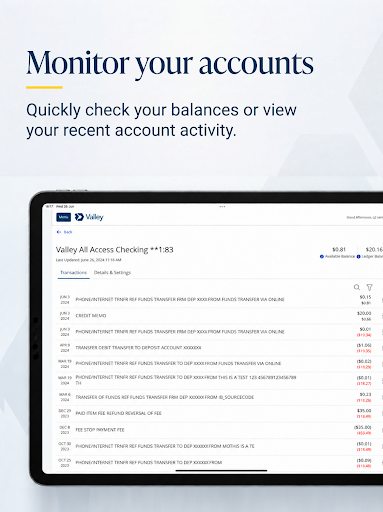383x512 pixels.
Task: Click the ($35.00) stop payment fee amount
Action: [363, 427]
